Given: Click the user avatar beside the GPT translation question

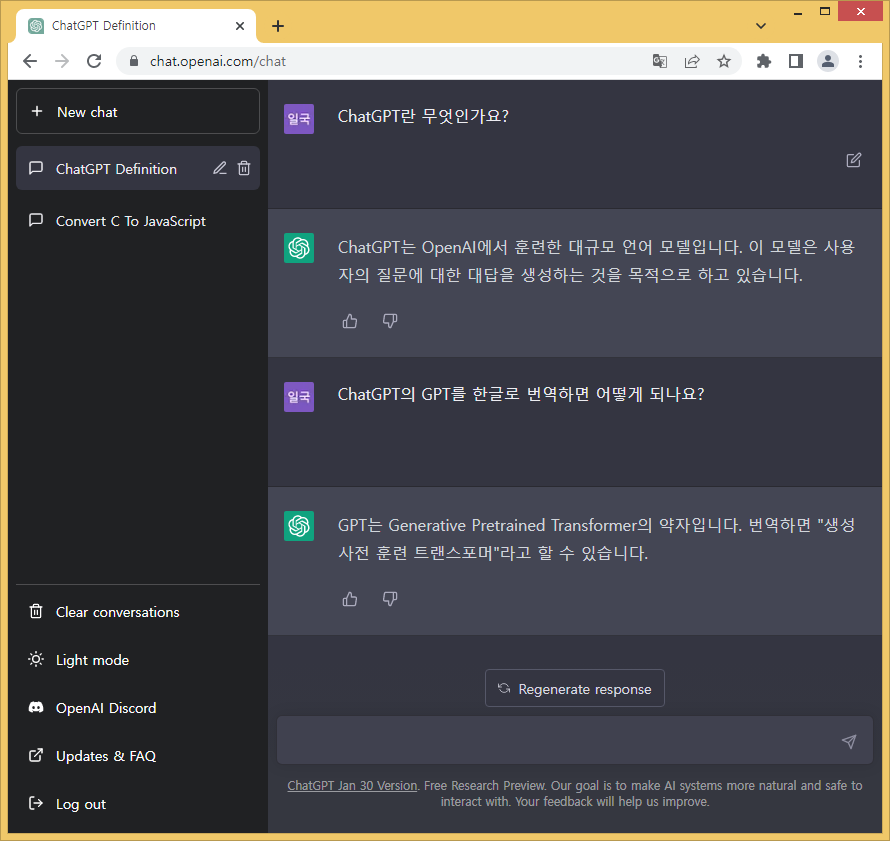Looking at the screenshot, I should tap(299, 397).
